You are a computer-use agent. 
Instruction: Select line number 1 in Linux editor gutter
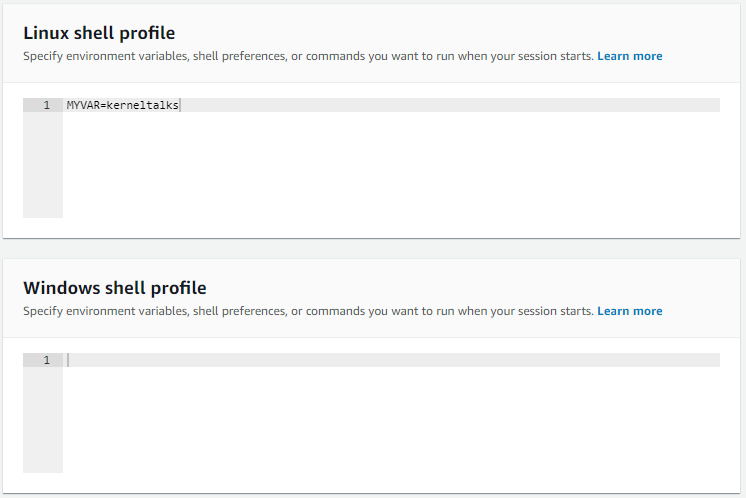coord(47,105)
